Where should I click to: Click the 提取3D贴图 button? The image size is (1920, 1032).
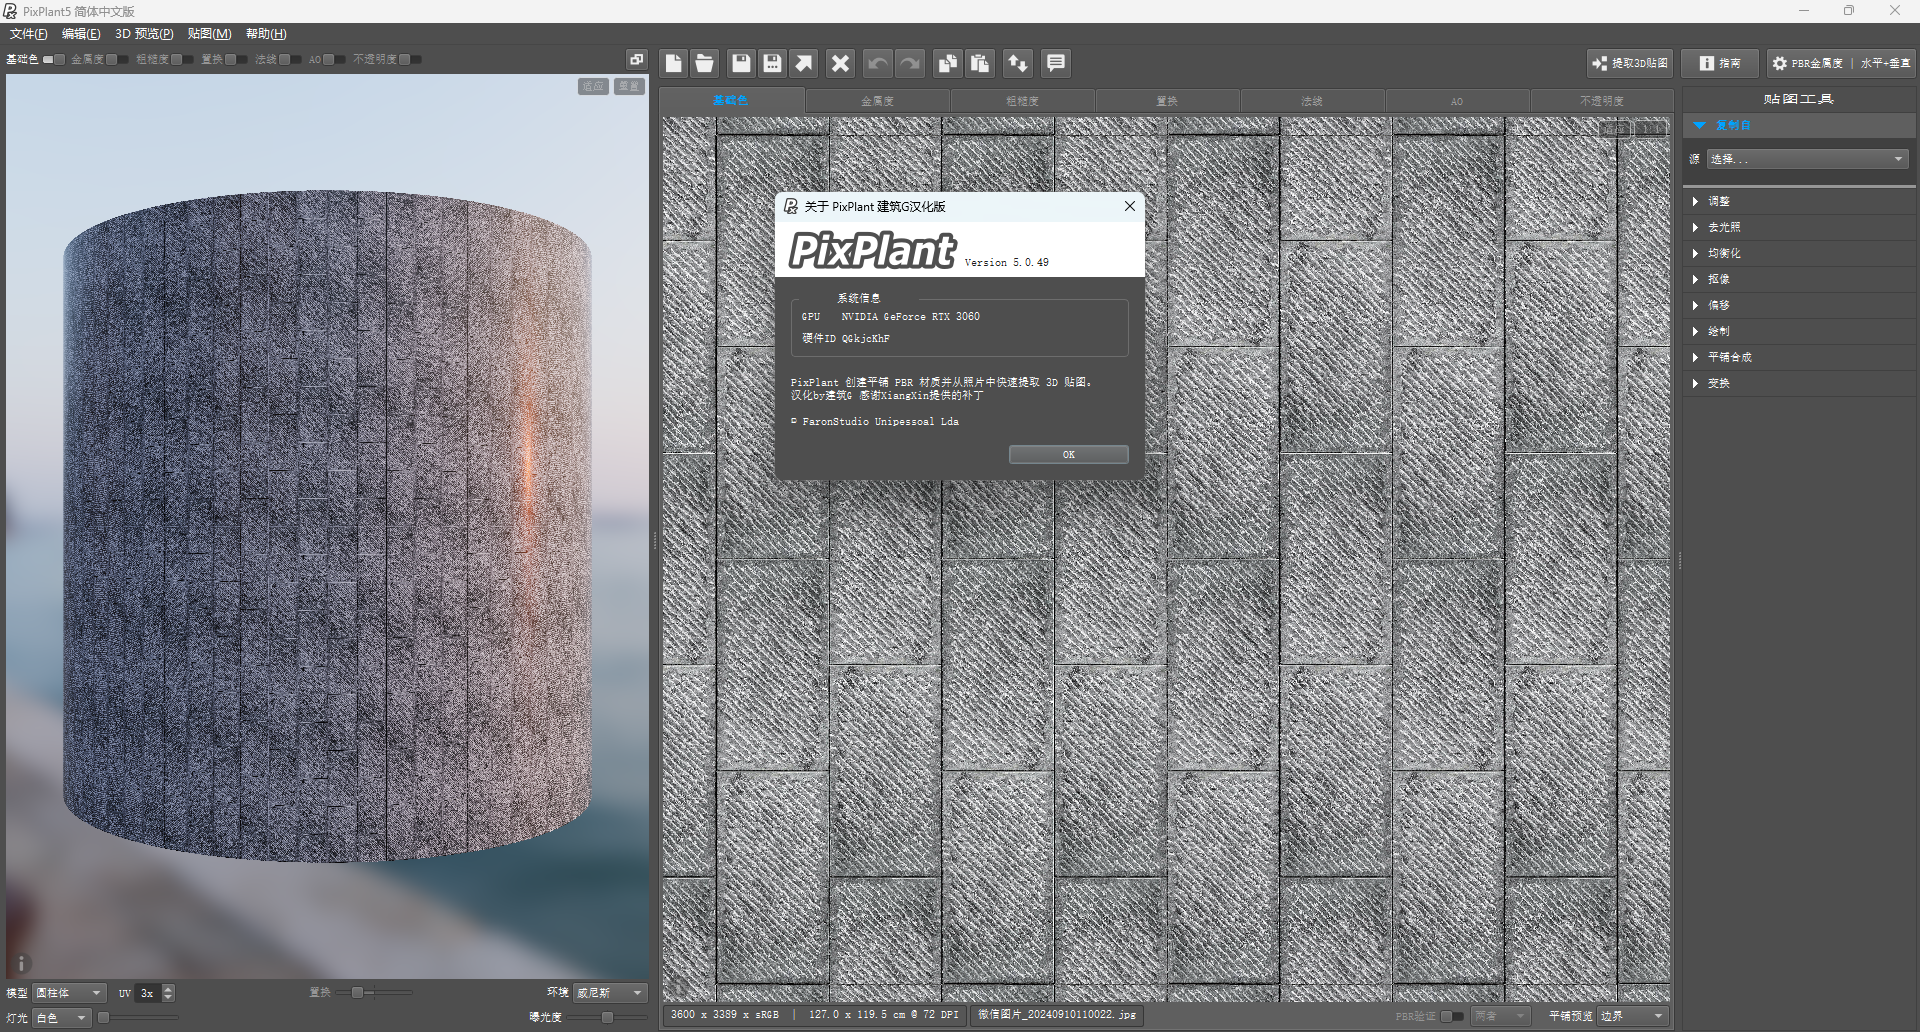click(x=1630, y=63)
